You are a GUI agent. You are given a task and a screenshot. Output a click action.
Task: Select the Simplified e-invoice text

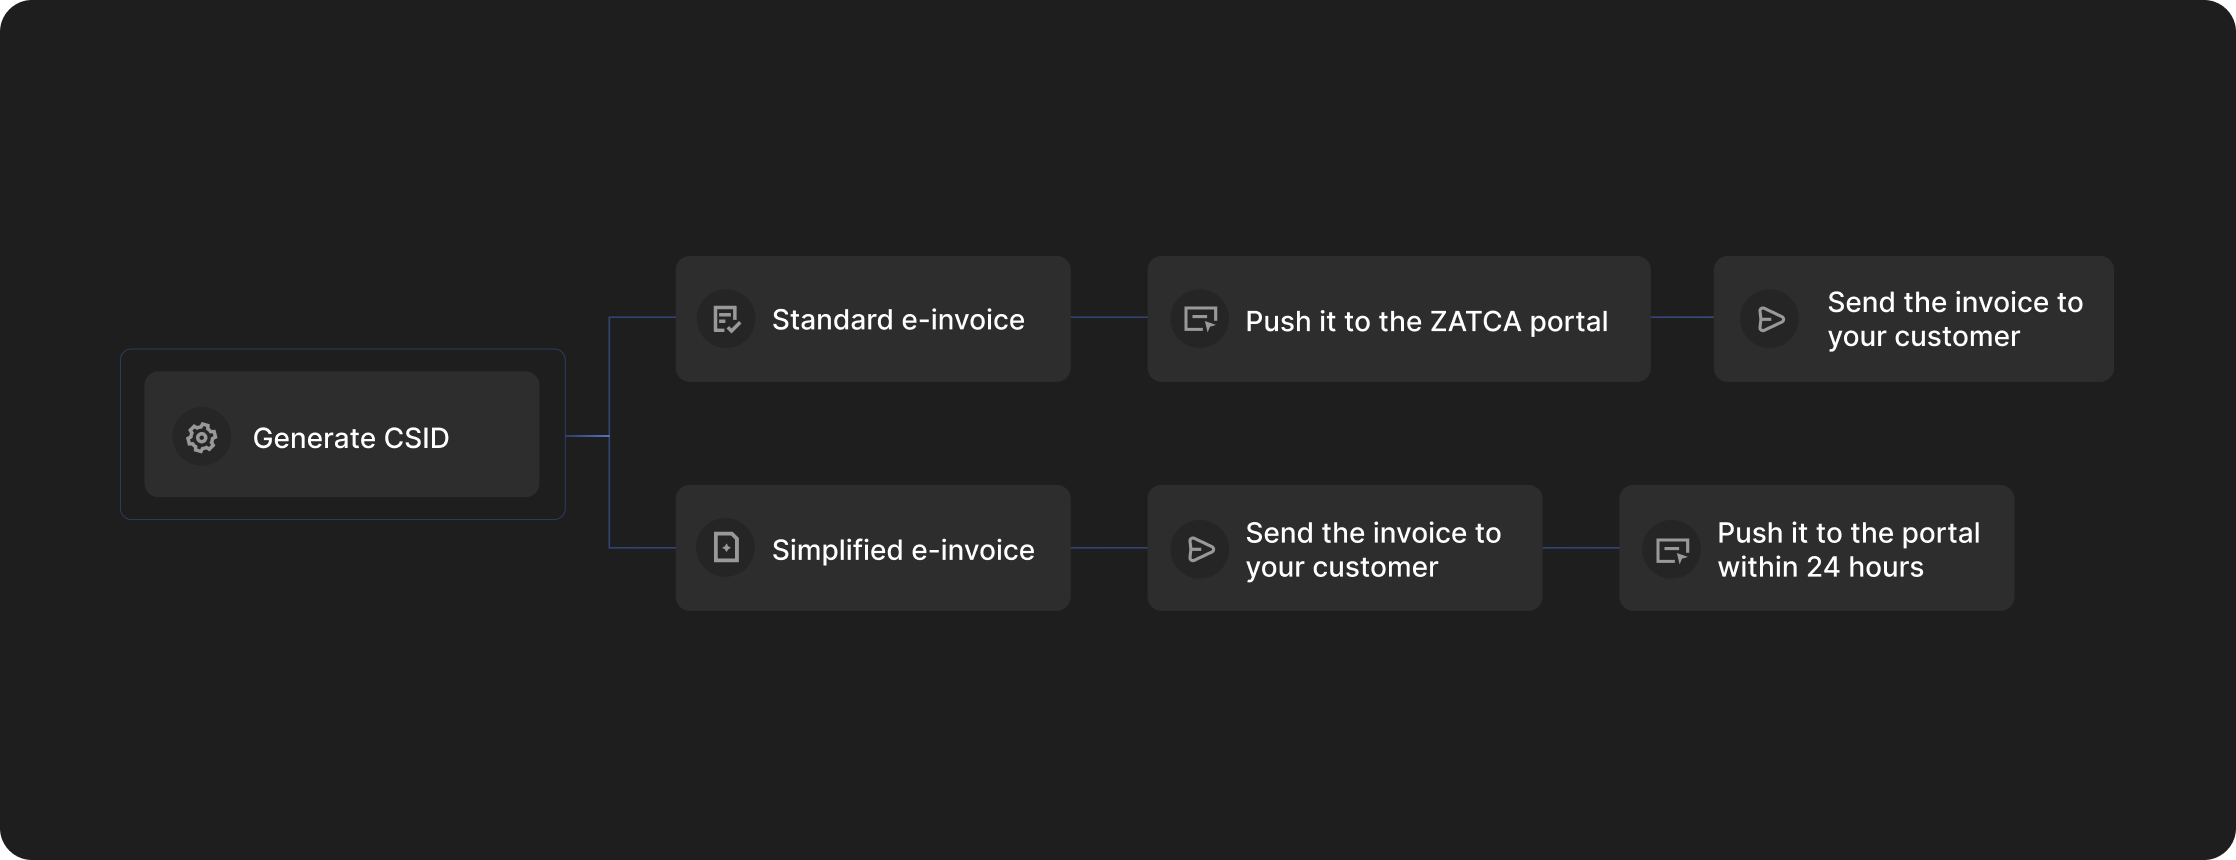(902, 550)
